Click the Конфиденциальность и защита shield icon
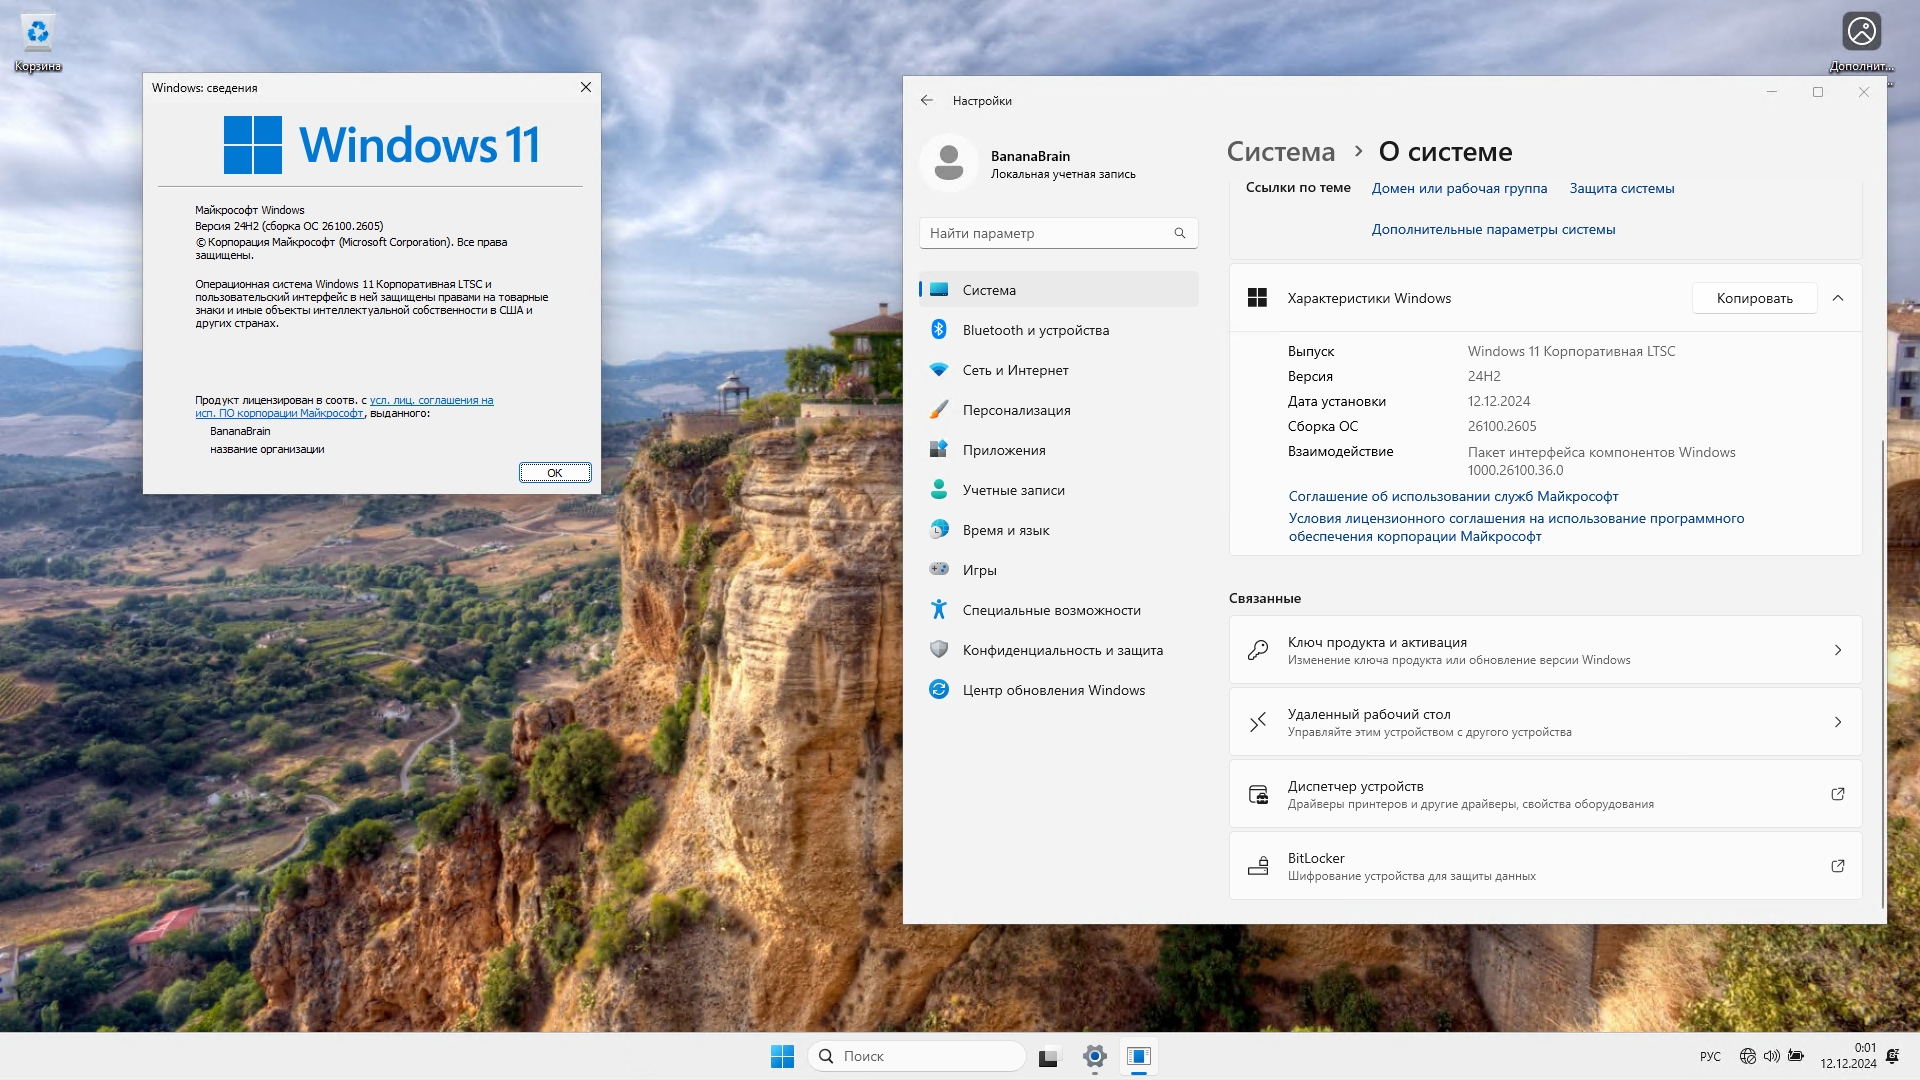This screenshot has width=1920, height=1080. (x=938, y=649)
